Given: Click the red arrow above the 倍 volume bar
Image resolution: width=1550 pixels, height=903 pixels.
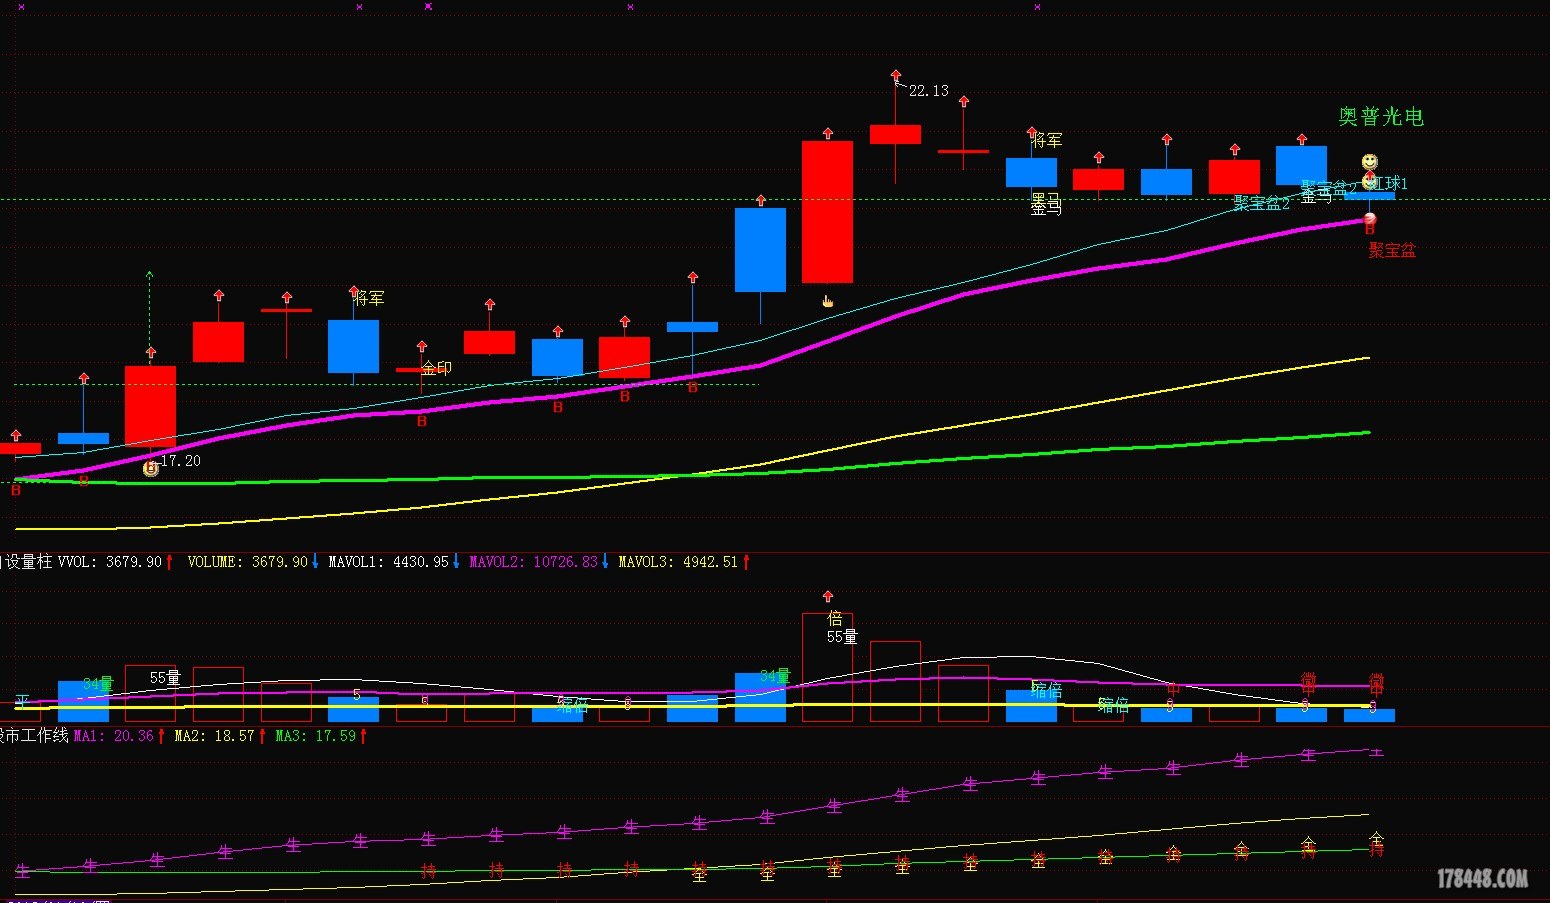Looking at the screenshot, I should click(x=828, y=596).
